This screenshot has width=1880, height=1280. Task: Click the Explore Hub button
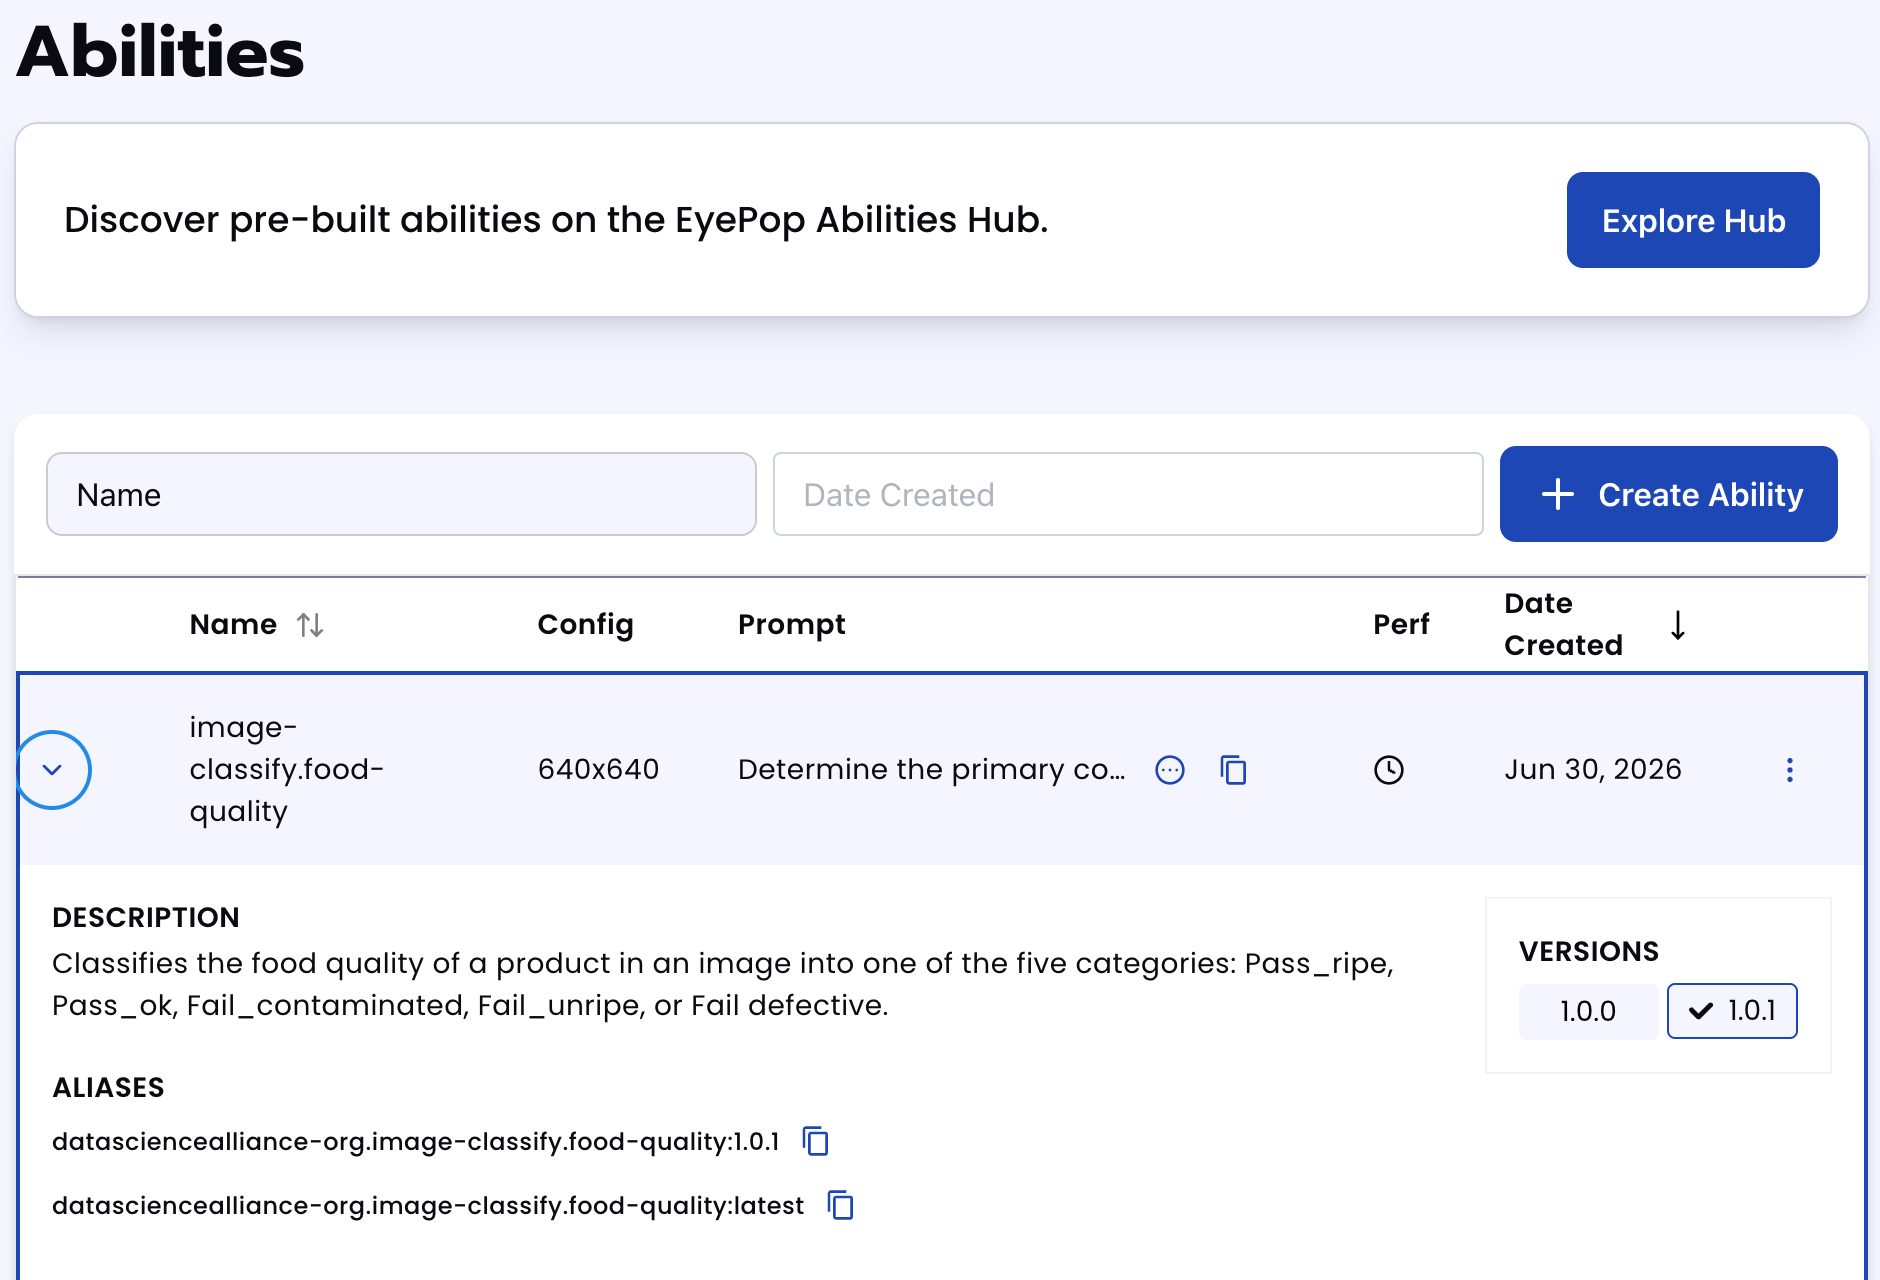point(1692,220)
